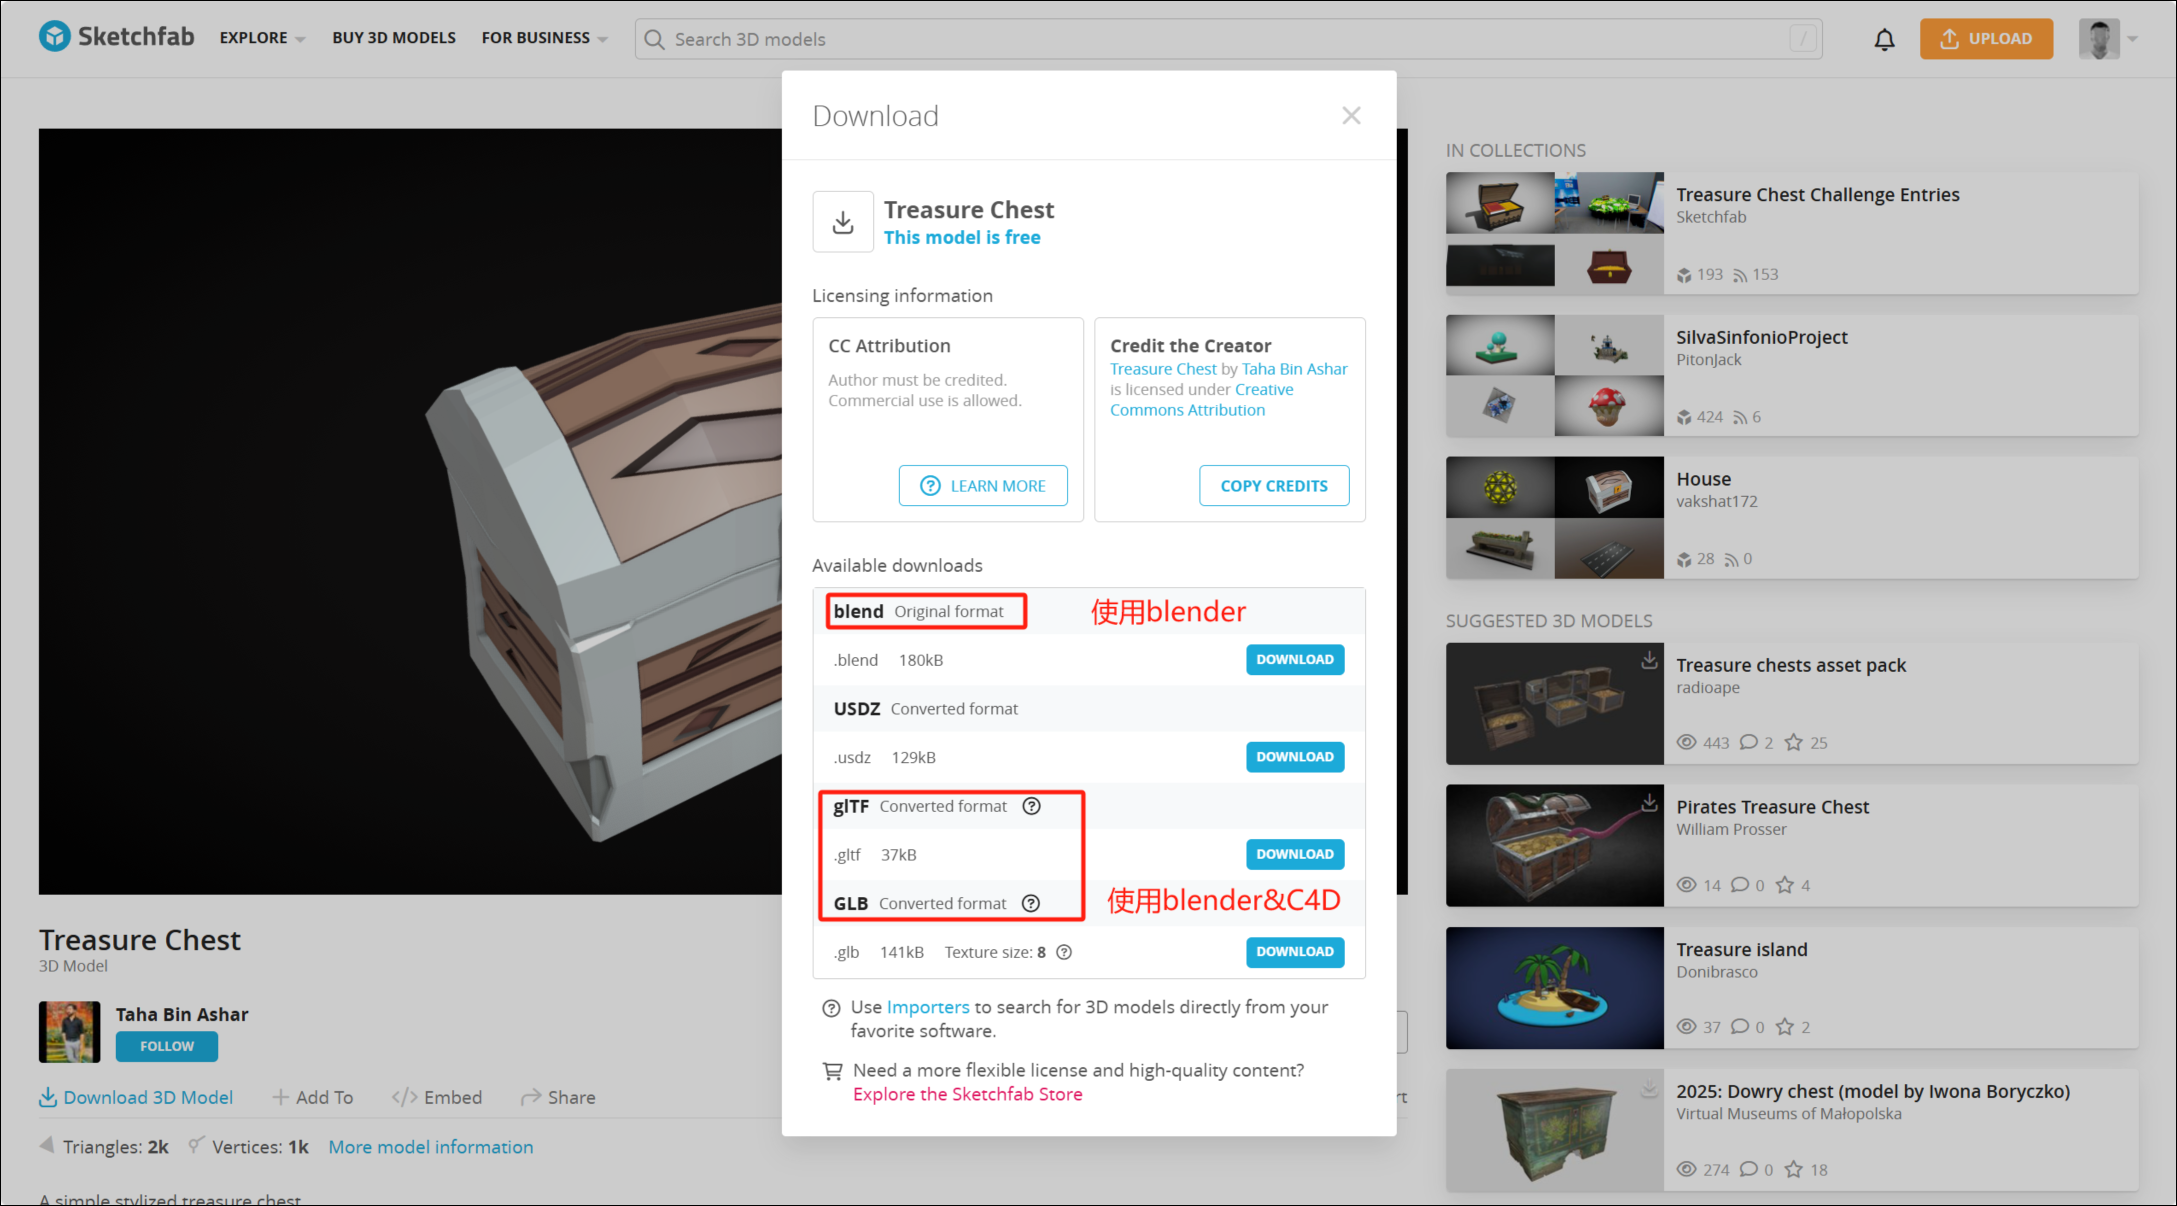The width and height of the screenshot is (2177, 1206).
Task: Open Pirates Treasure Chest suggested thumbnail
Action: 1554,846
